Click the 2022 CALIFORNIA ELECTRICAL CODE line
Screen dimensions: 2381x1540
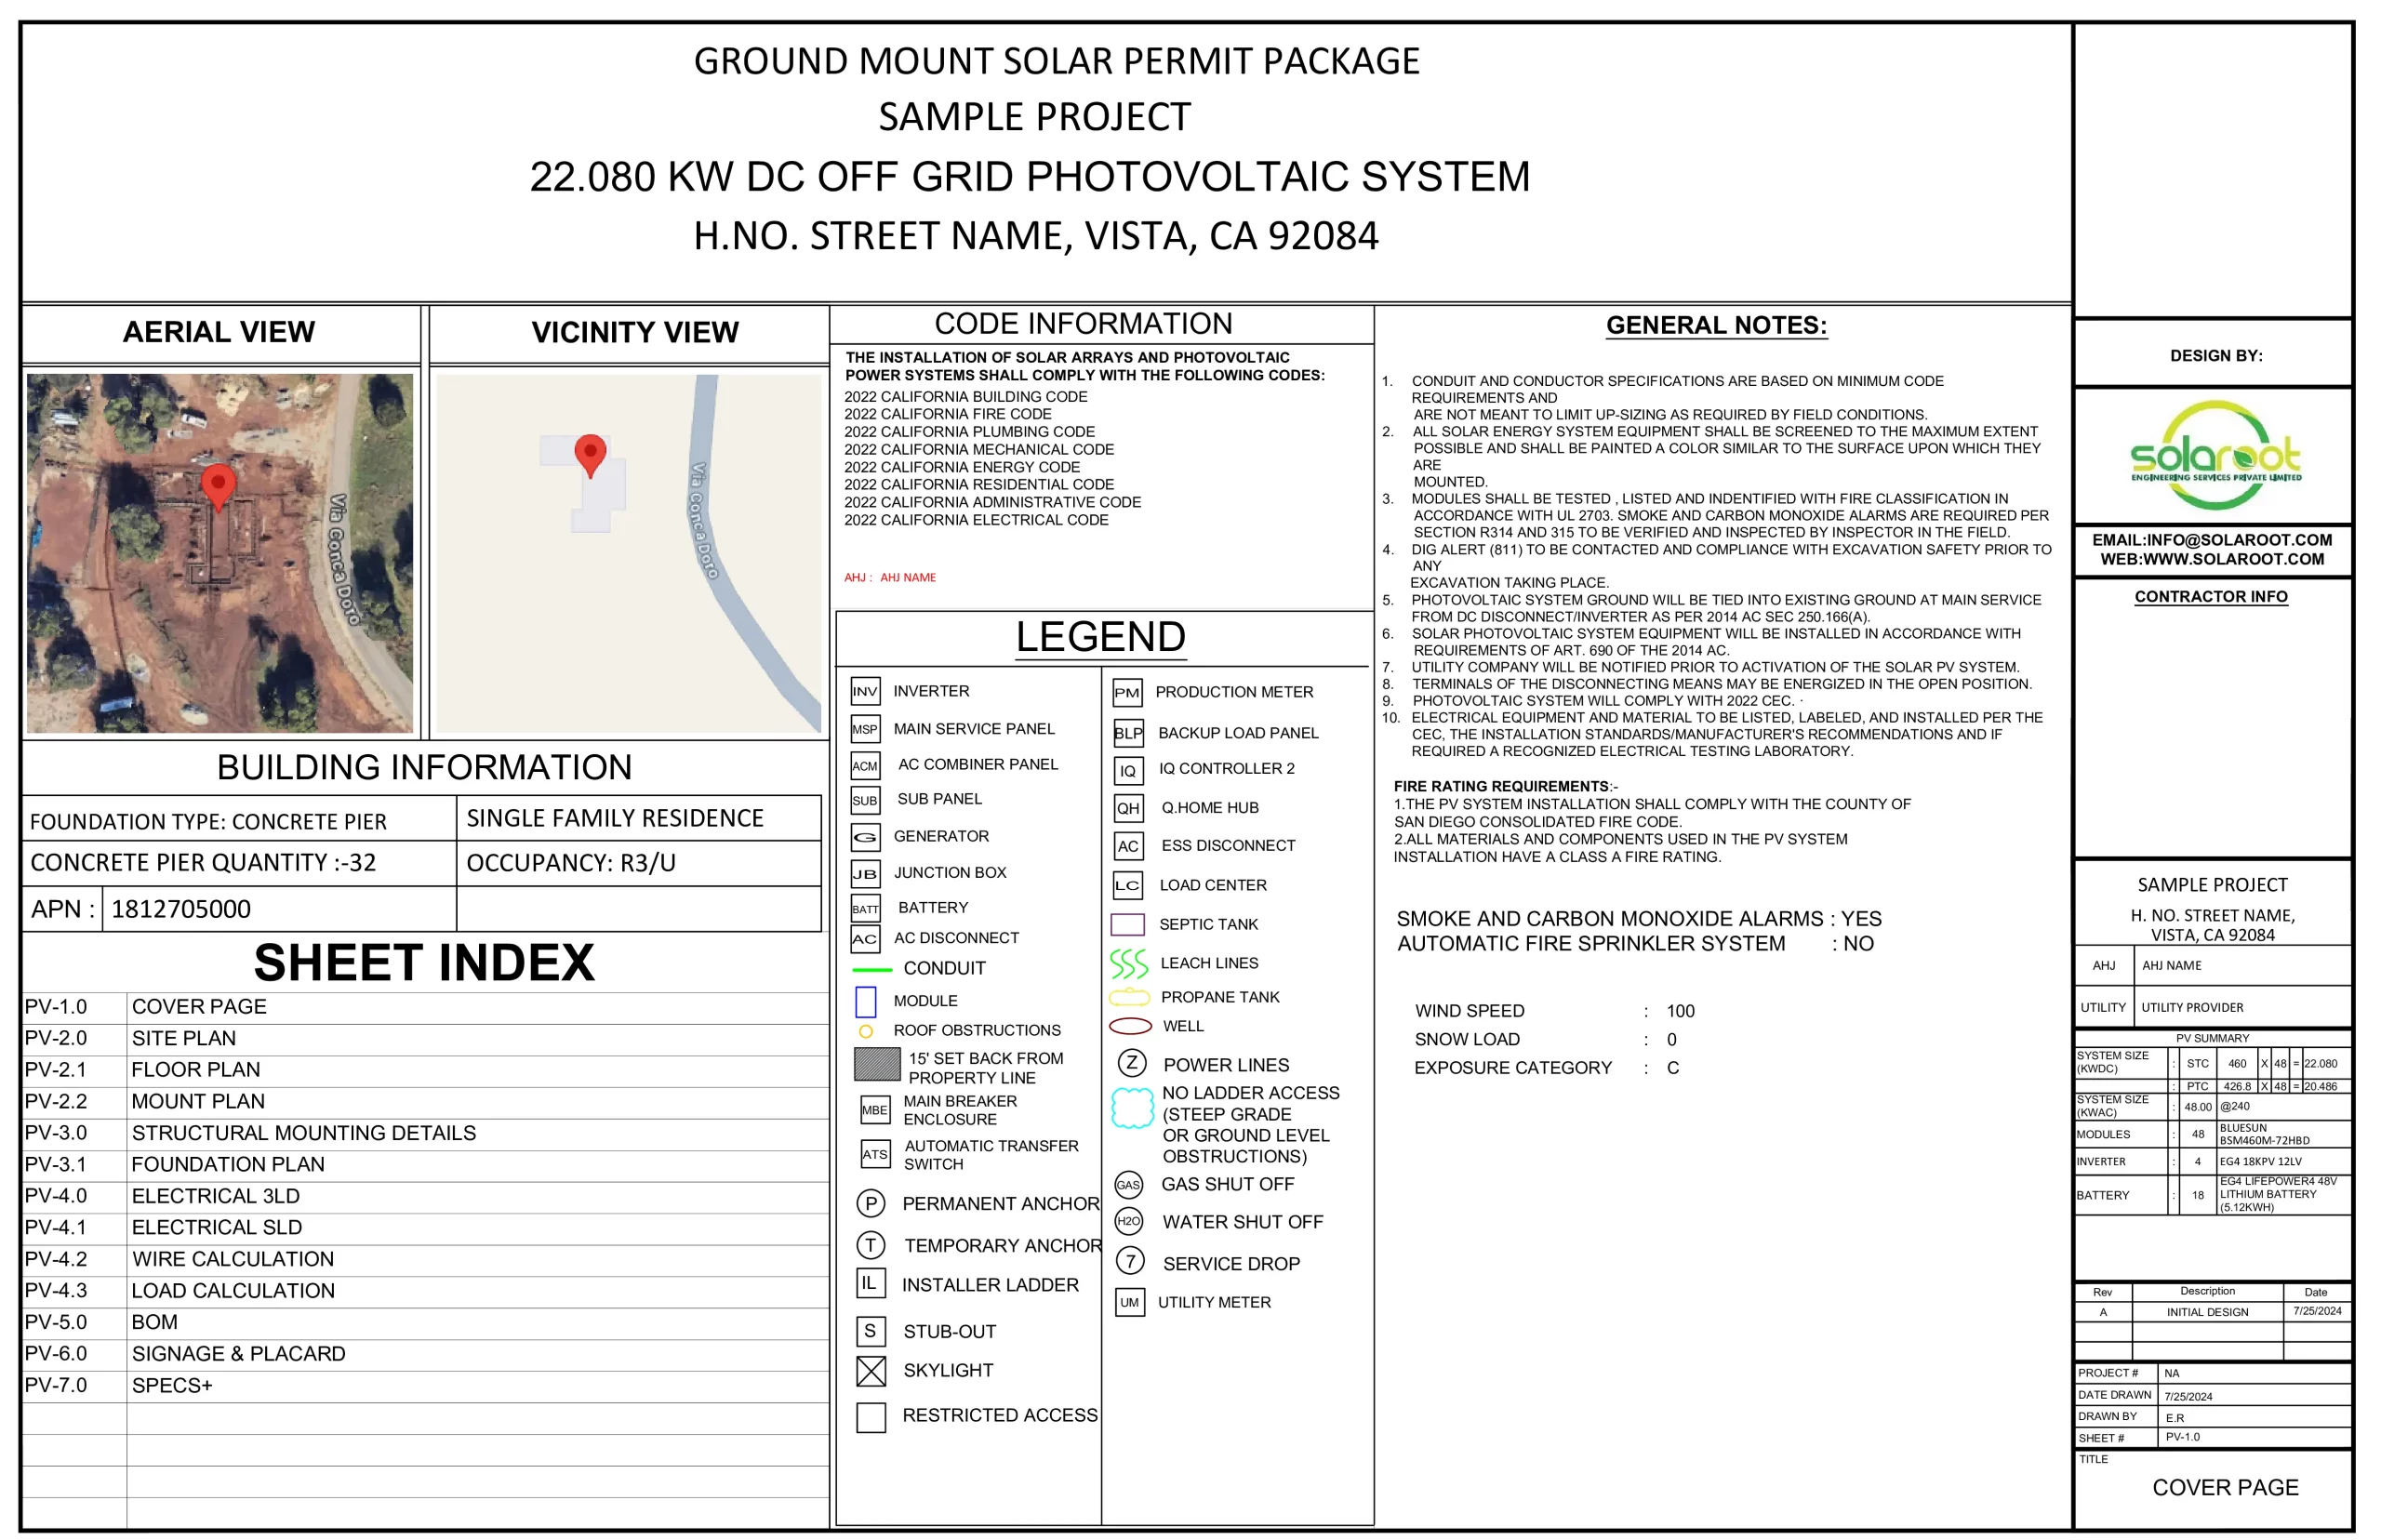[975, 520]
